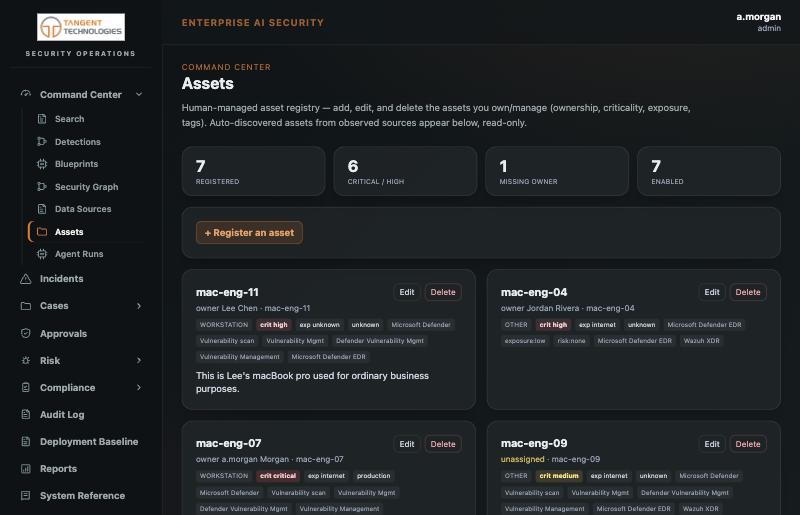This screenshot has height=515, width=800.
Task: Click the Tangent Technologies logo
Action: coord(81,27)
